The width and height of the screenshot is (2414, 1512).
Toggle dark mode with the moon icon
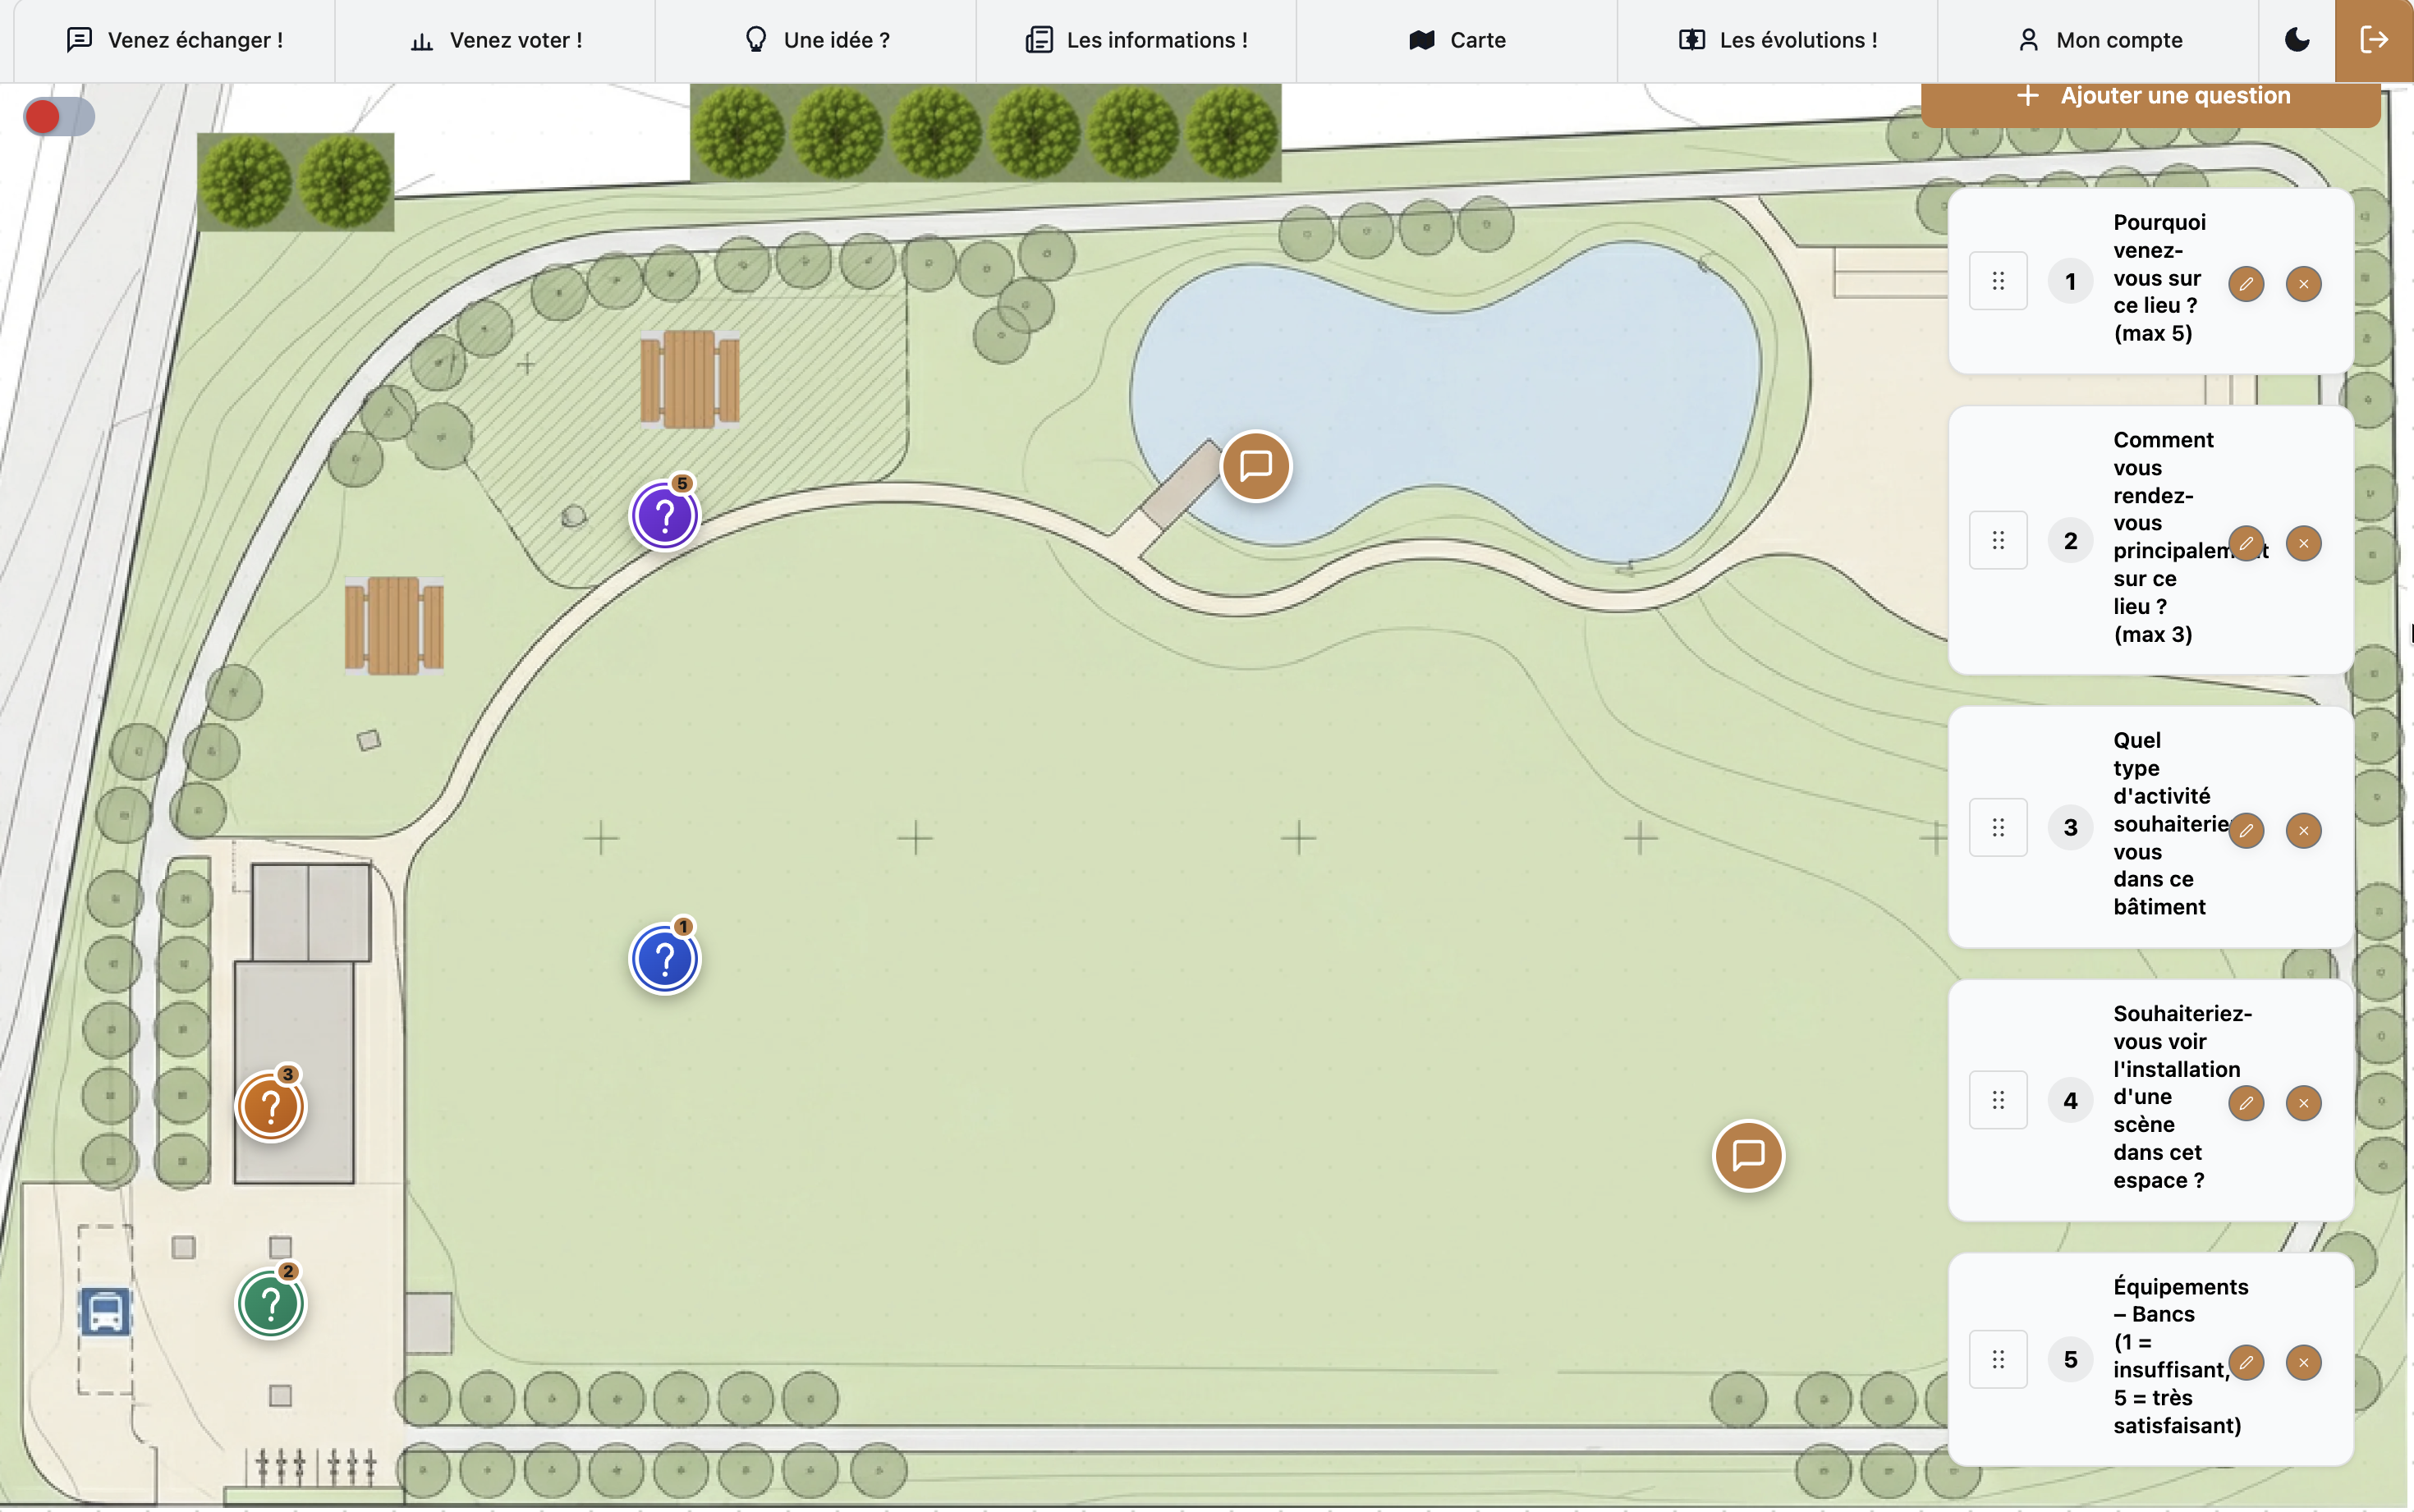[2297, 40]
